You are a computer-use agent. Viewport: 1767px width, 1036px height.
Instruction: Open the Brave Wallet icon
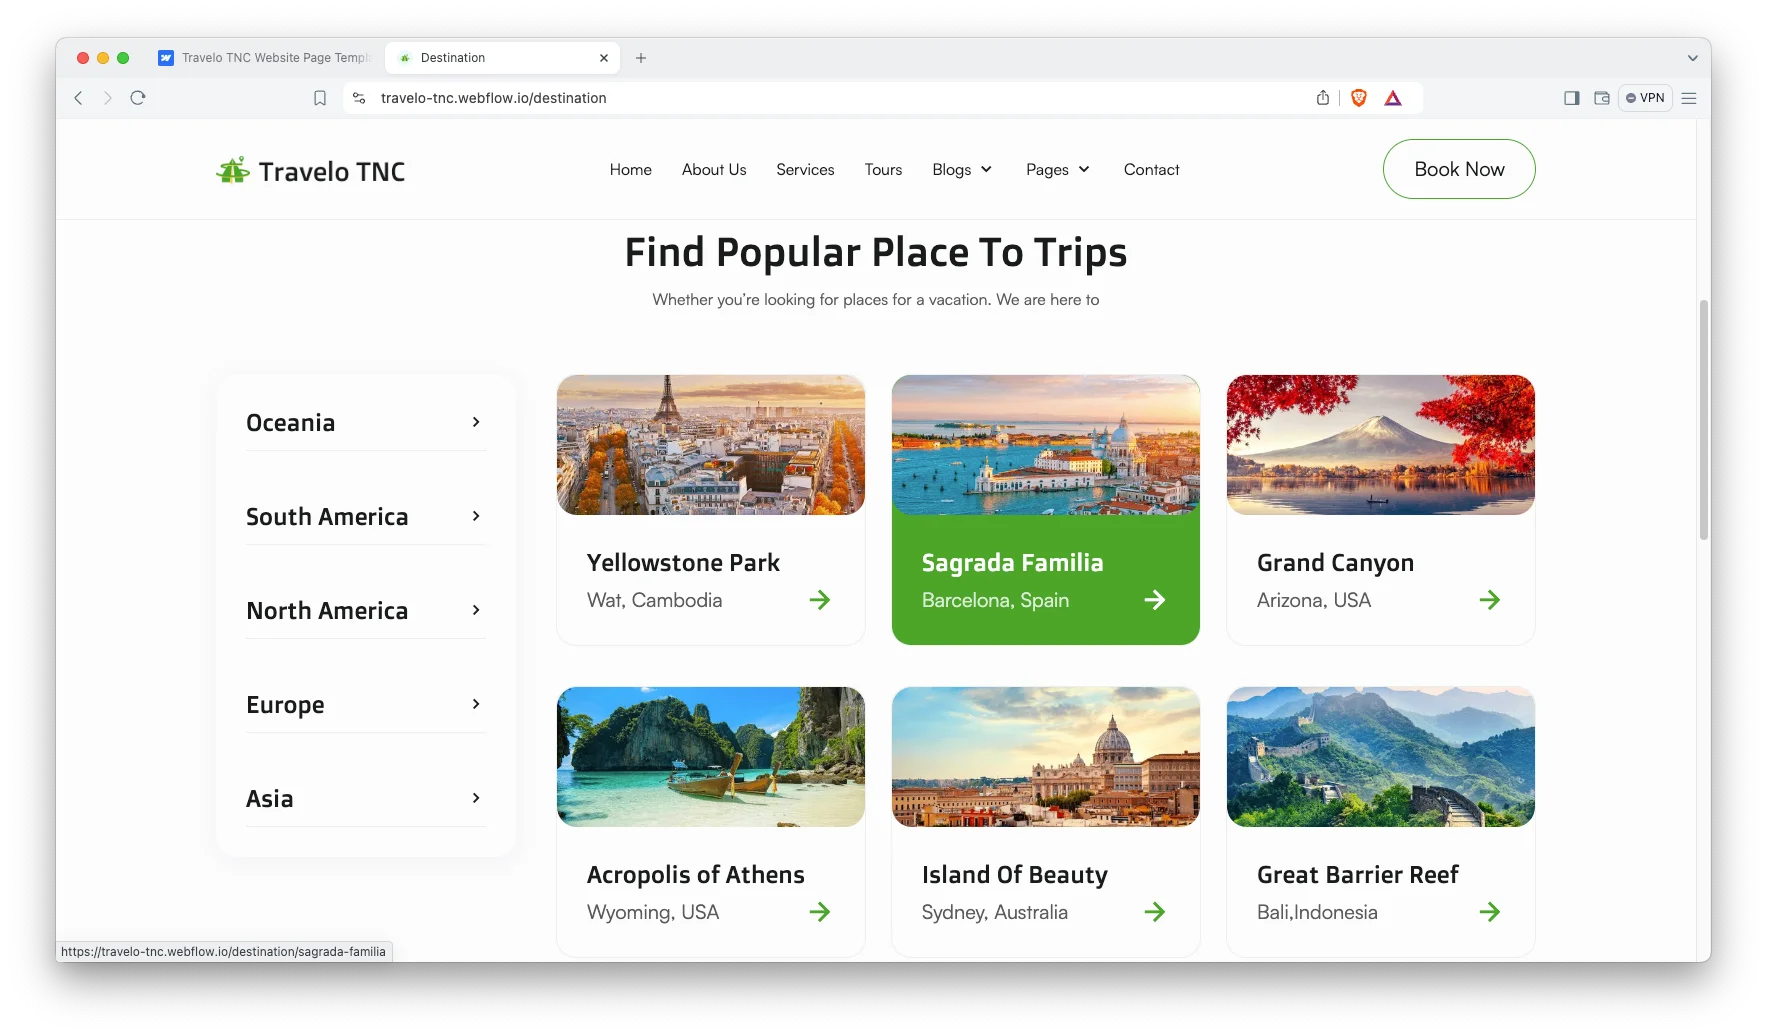(1602, 98)
